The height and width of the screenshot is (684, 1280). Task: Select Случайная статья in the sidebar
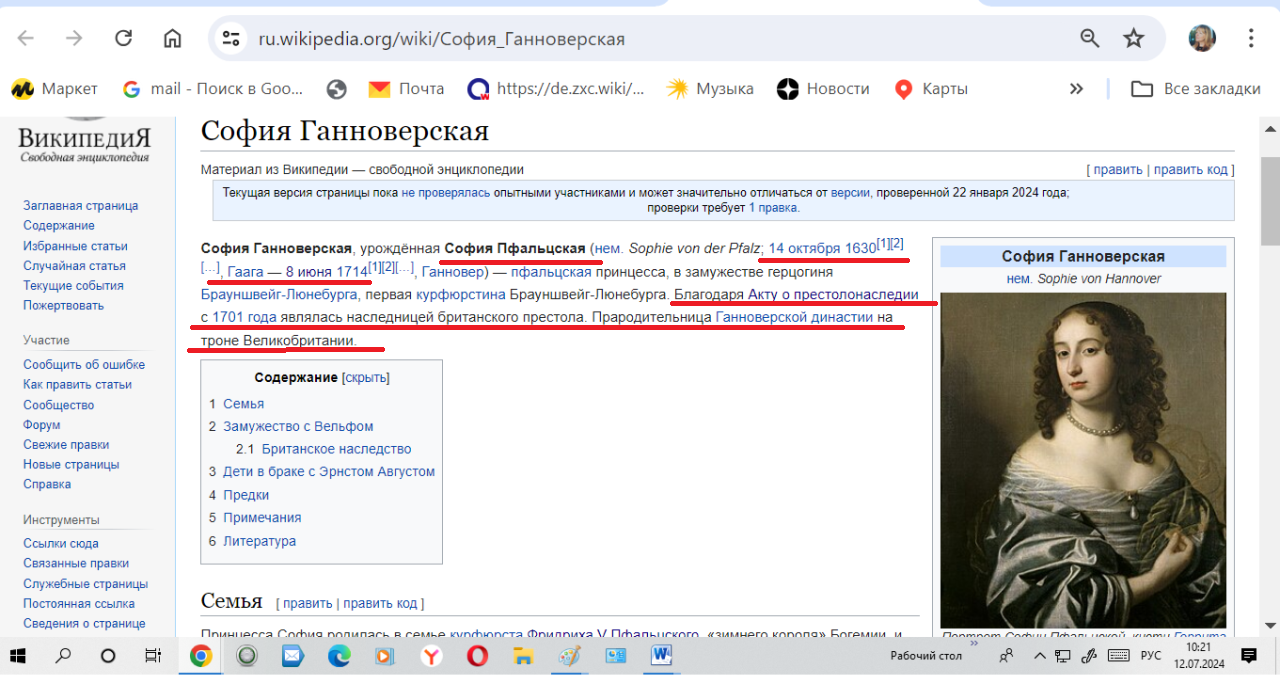74,266
